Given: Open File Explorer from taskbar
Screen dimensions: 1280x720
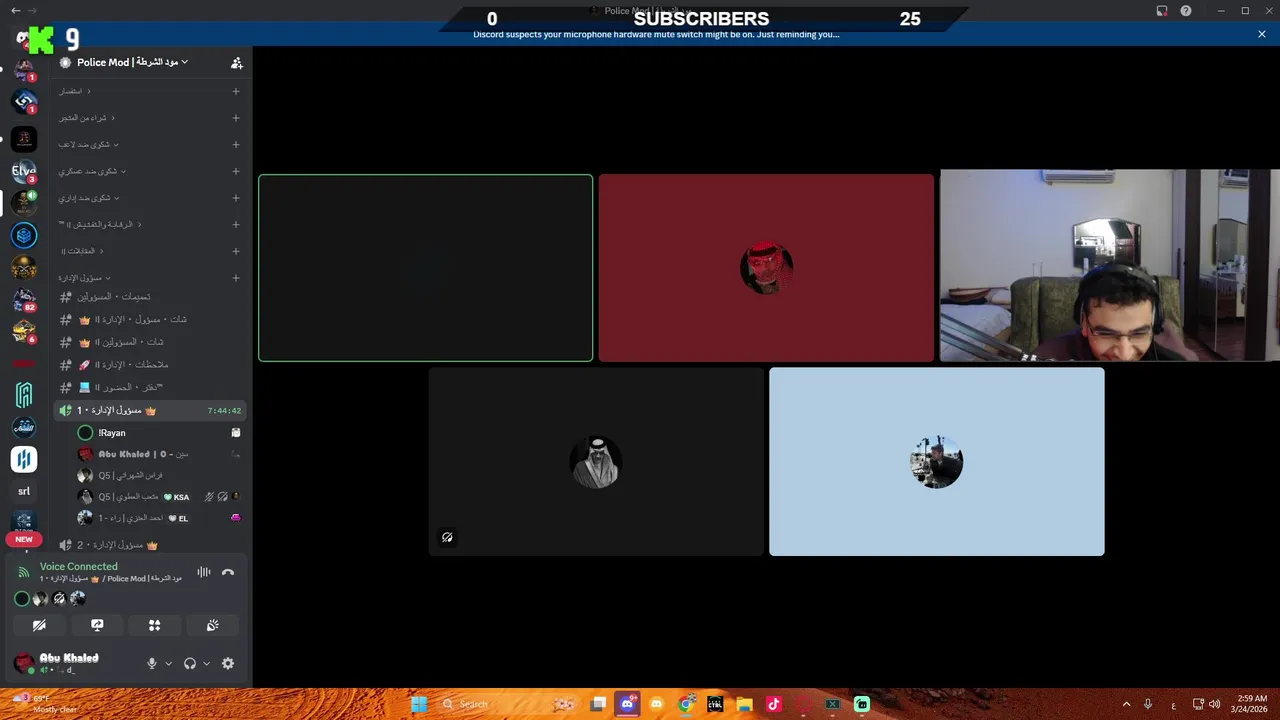Looking at the screenshot, I should pyautogui.click(x=744, y=704).
